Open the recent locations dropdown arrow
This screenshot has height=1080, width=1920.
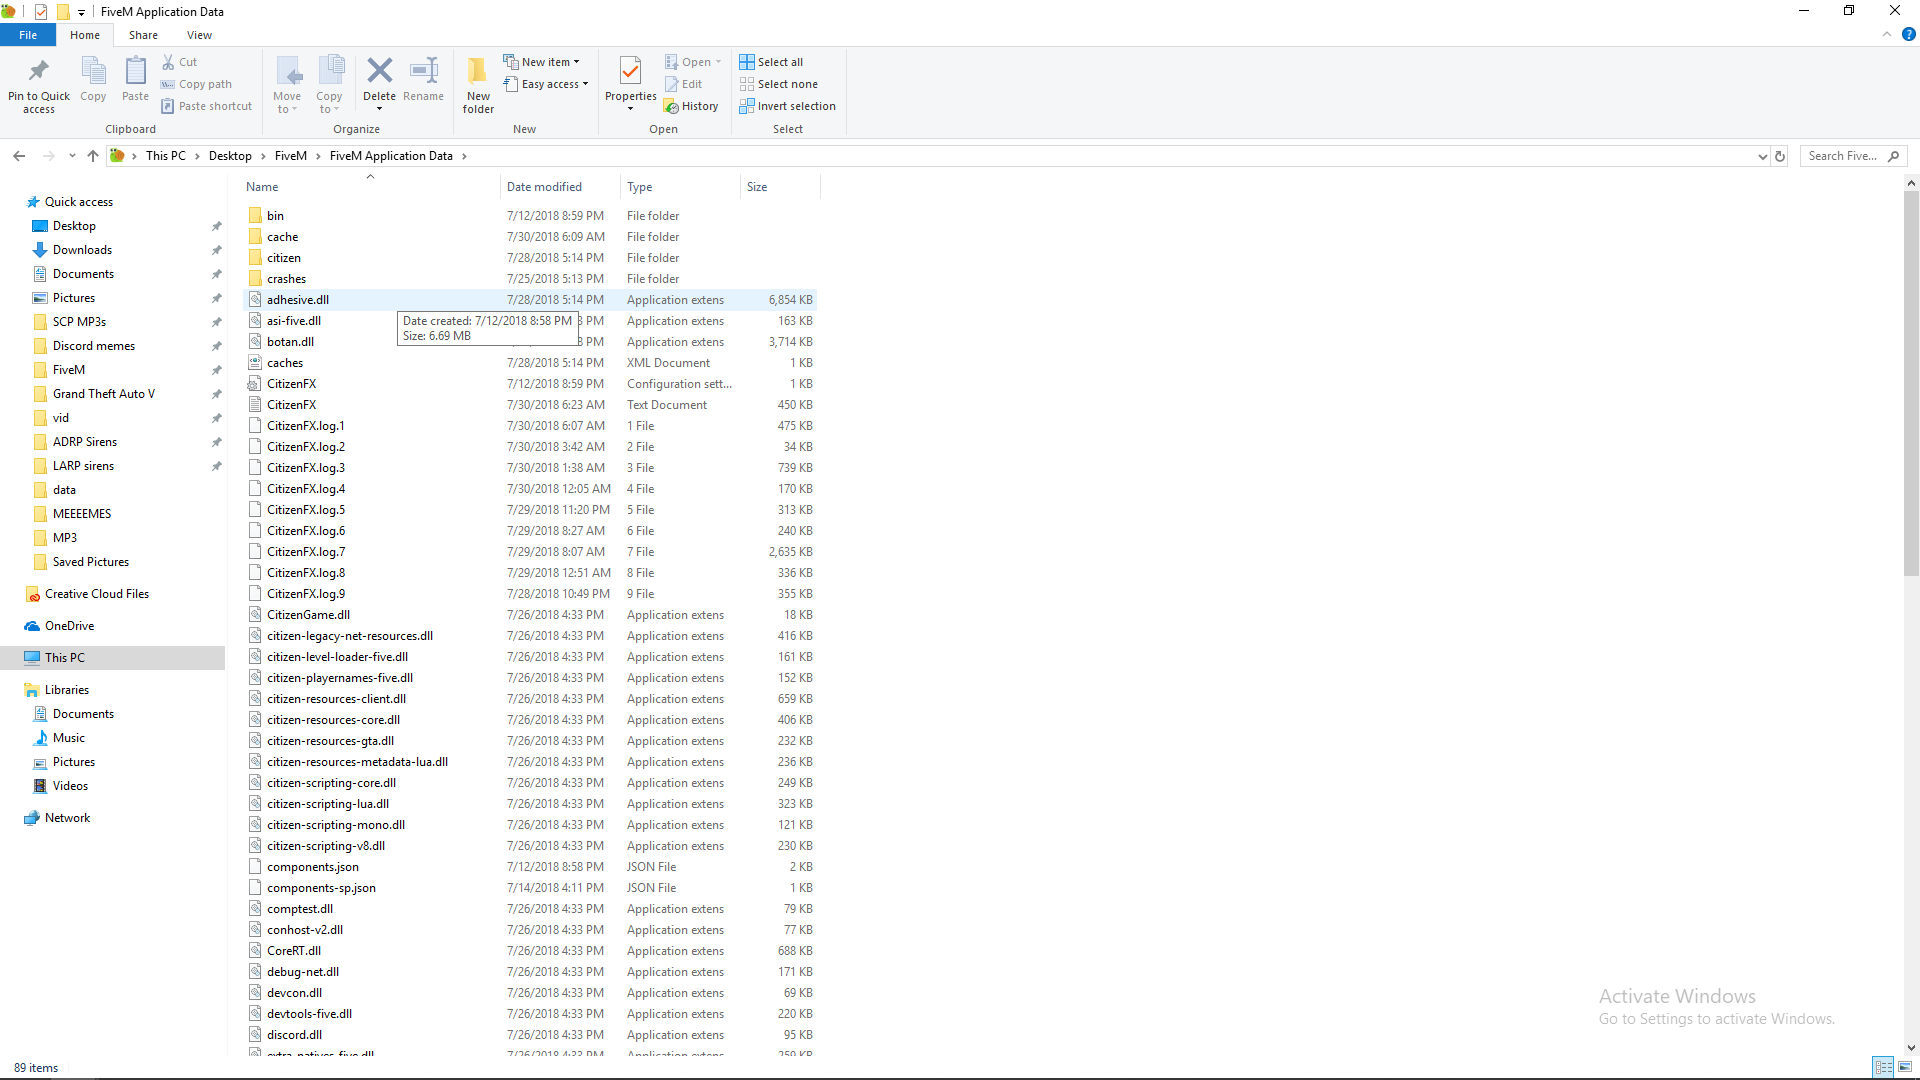coord(72,156)
